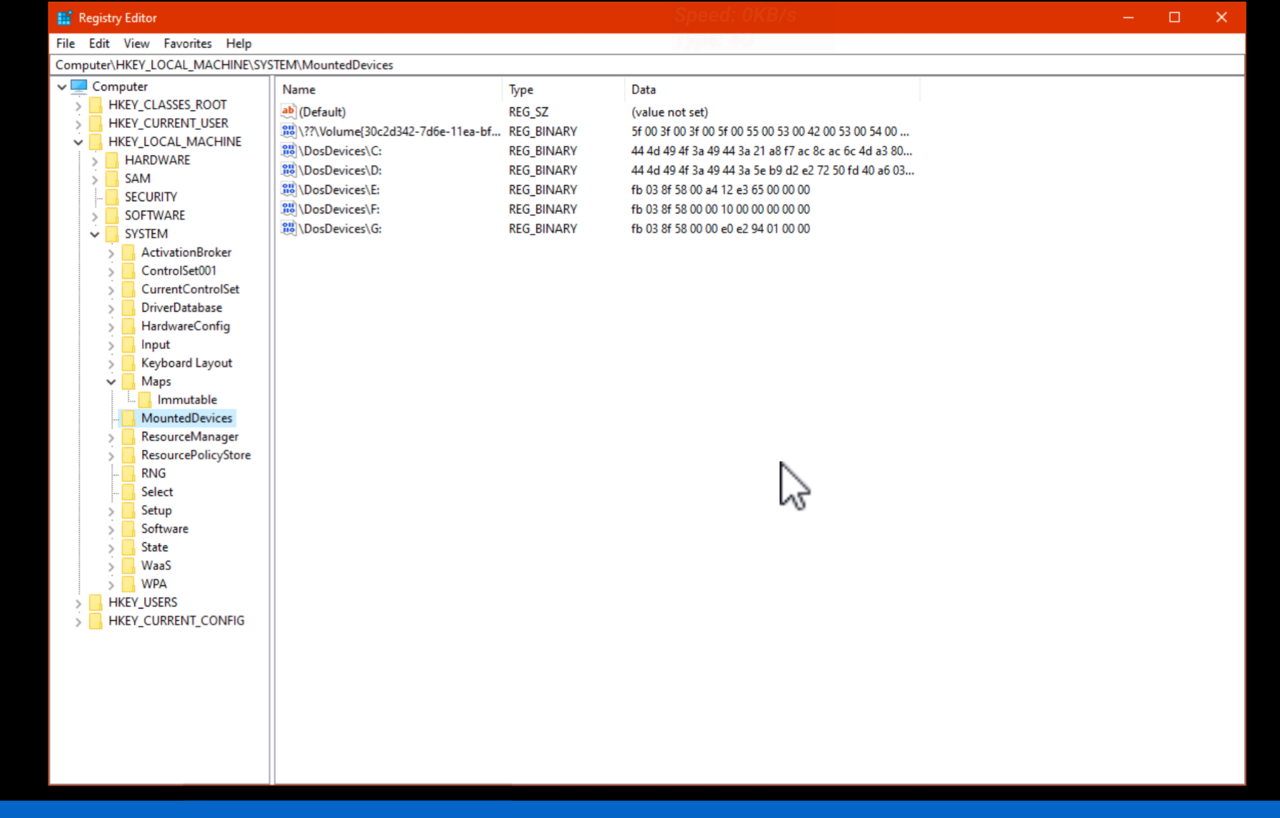Click the binary icon beside \DosDevices\E:
The height and width of the screenshot is (818, 1280).
289,190
